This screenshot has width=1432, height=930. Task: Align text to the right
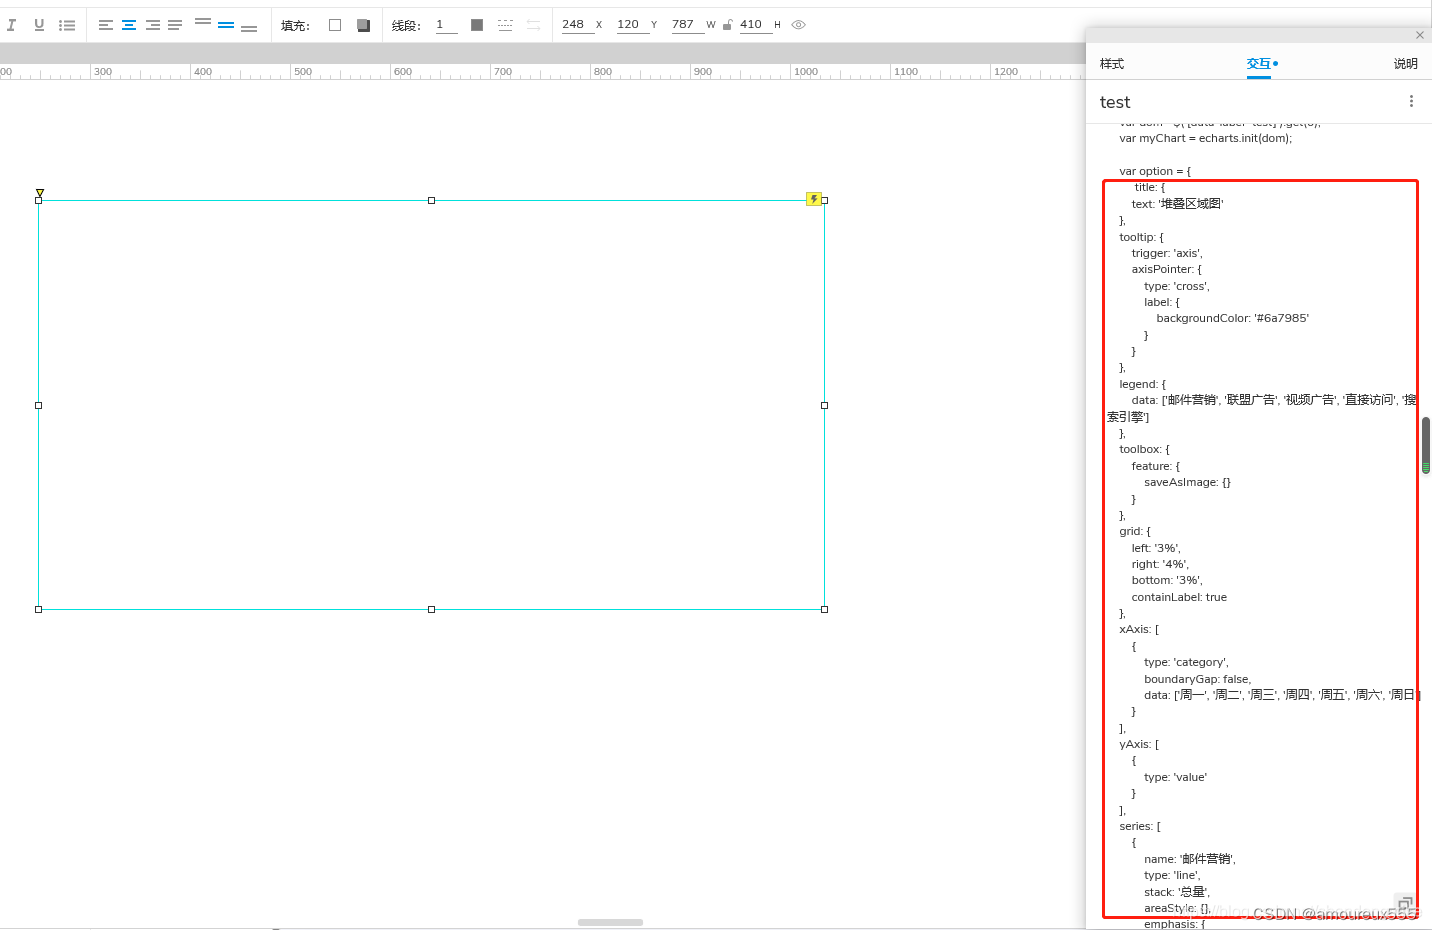coord(150,24)
